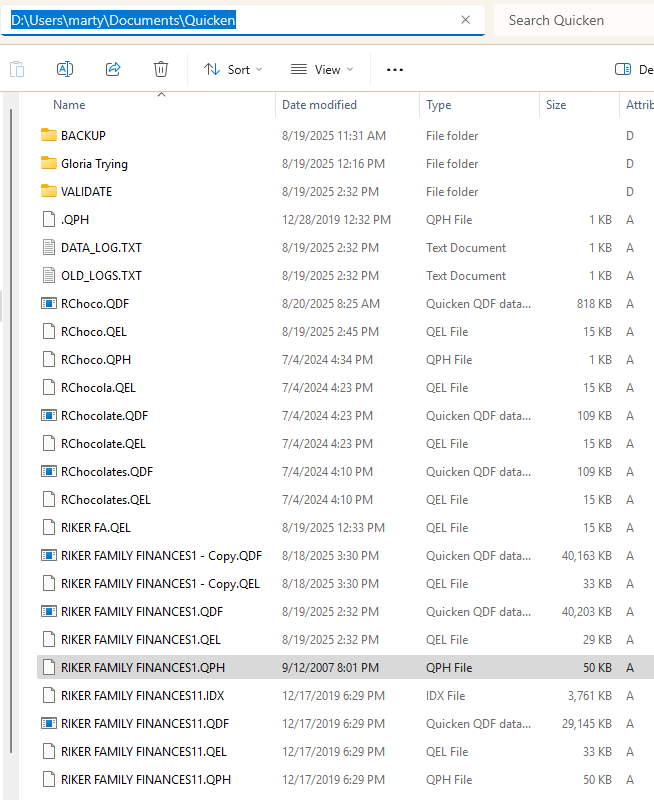The width and height of the screenshot is (654, 800).
Task: Select file name RIKER FAMILY FINANCES11.IDX
Action: (143, 696)
